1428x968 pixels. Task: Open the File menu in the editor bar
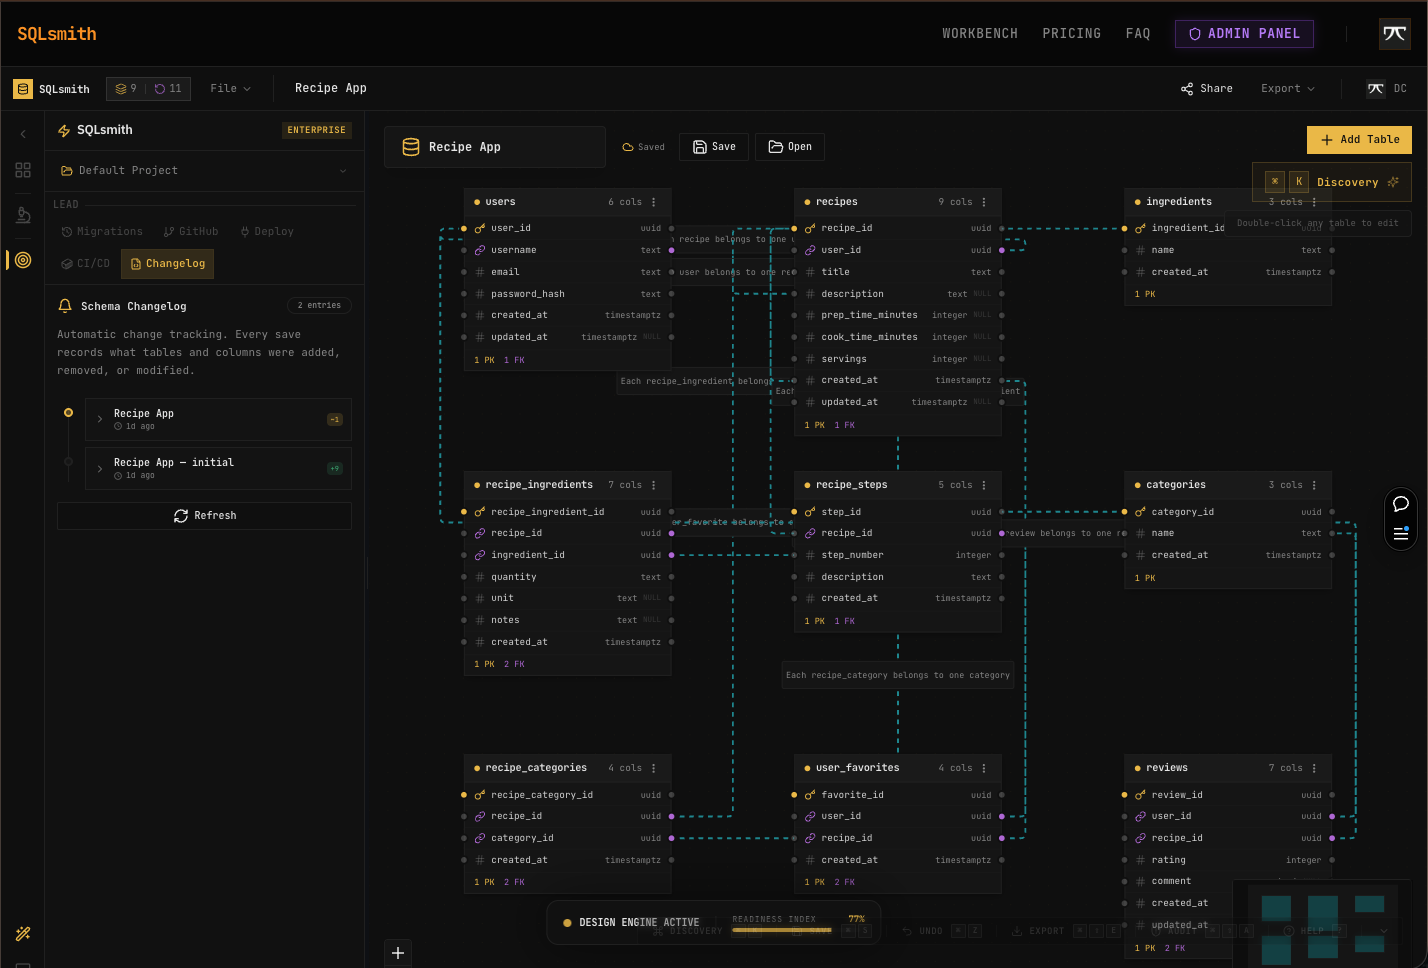pos(230,88)
